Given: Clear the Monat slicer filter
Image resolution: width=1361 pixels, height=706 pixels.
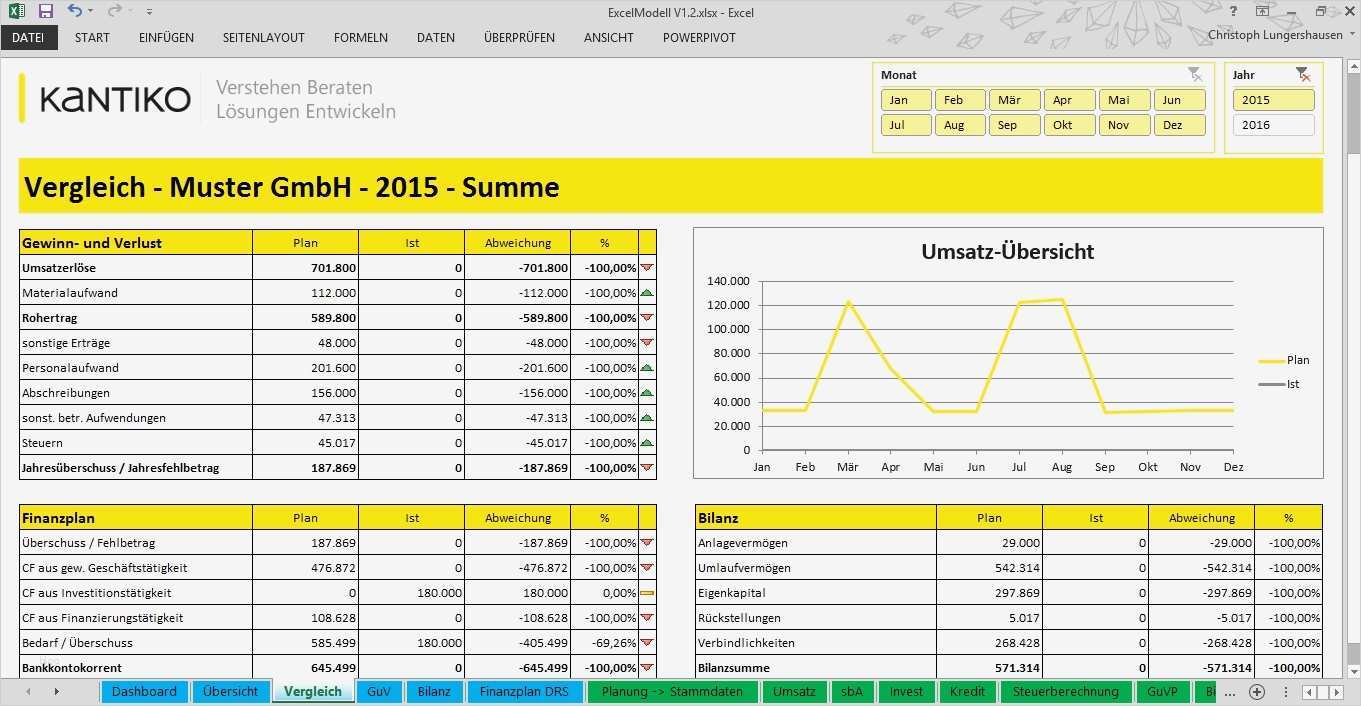Looking at the screenshot, I should [1195, 74].
